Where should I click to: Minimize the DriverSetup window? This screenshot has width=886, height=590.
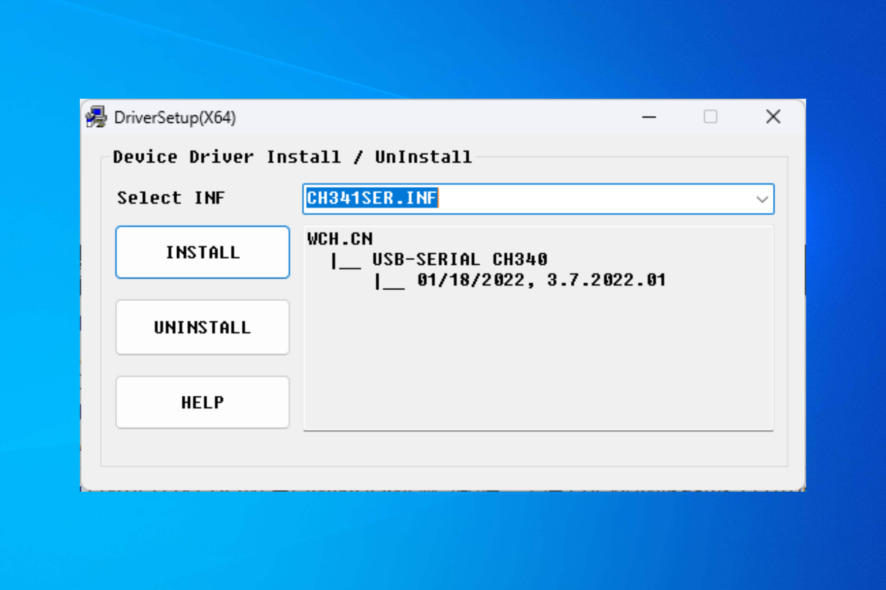click(x=649, y=117)
